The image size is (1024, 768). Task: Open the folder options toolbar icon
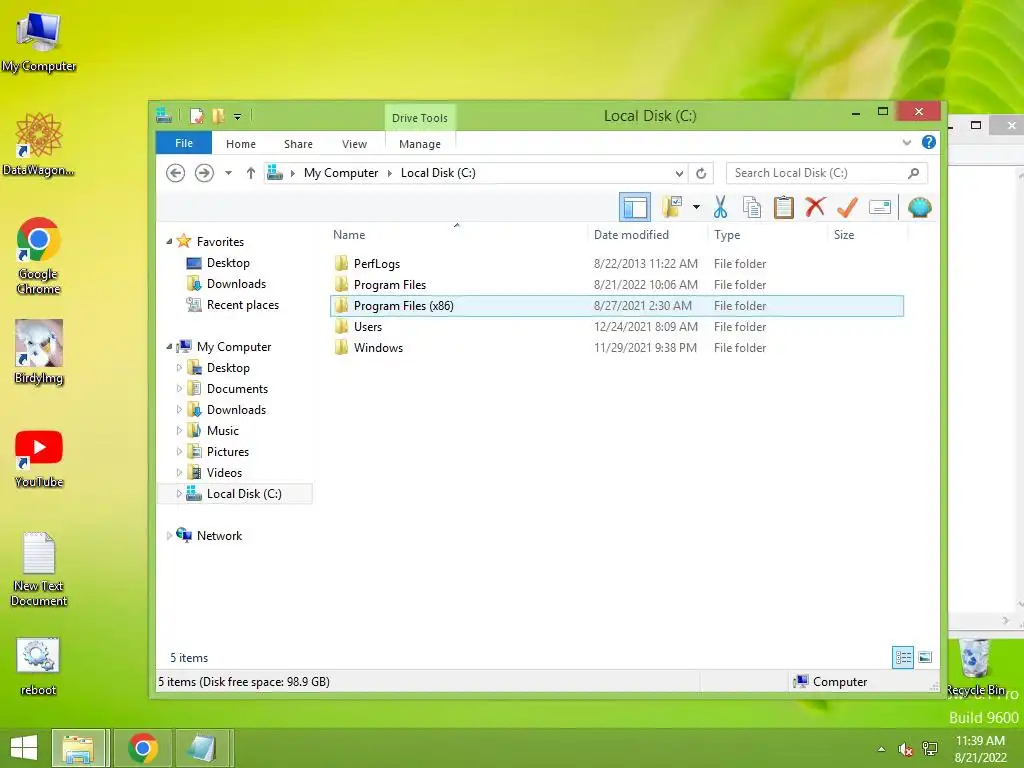672,207
